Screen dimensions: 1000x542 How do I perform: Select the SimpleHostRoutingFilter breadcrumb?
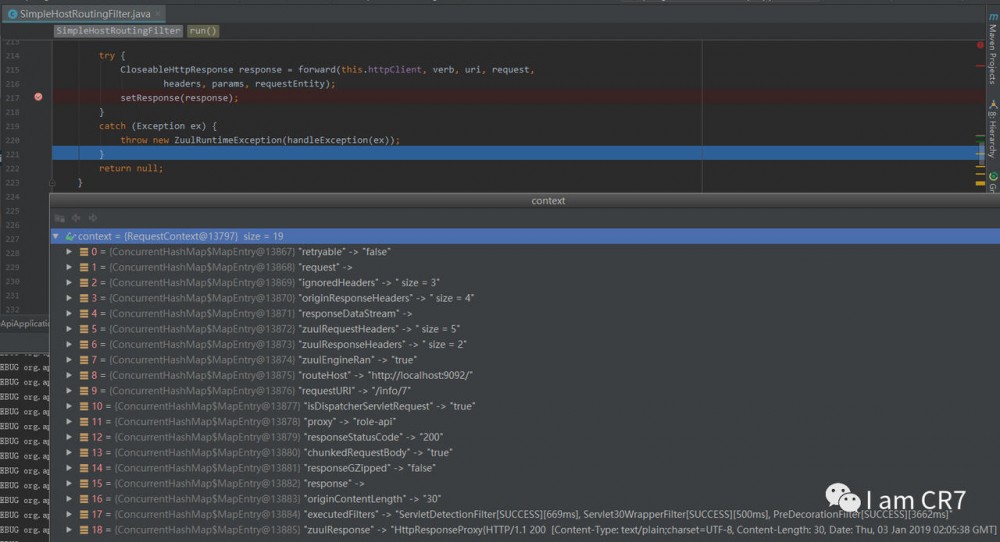pyautogui.click(x=118, y=31)
